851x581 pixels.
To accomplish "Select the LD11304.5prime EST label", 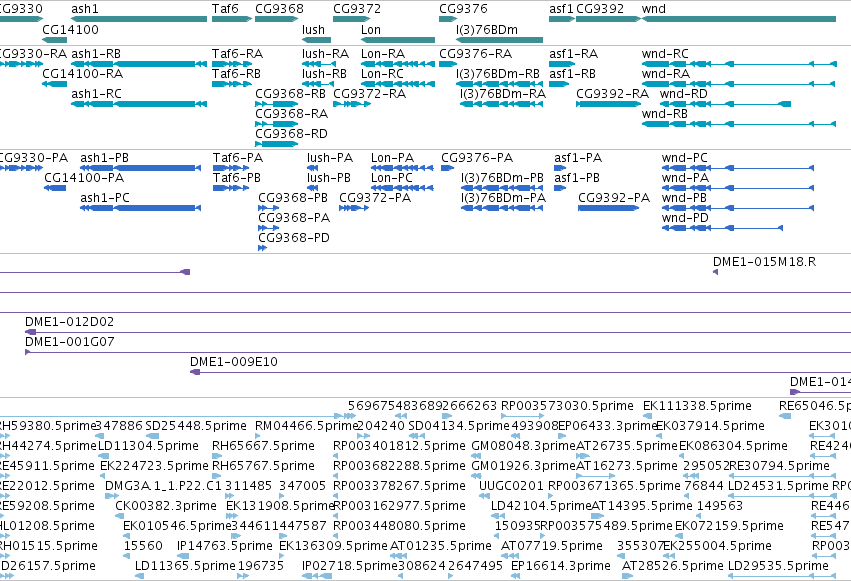I will [x=148, y=446].
